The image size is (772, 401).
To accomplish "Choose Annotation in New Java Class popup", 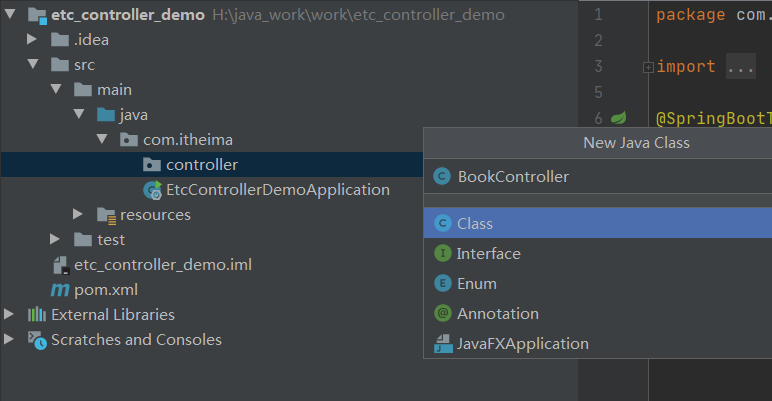I will (598, 313).
